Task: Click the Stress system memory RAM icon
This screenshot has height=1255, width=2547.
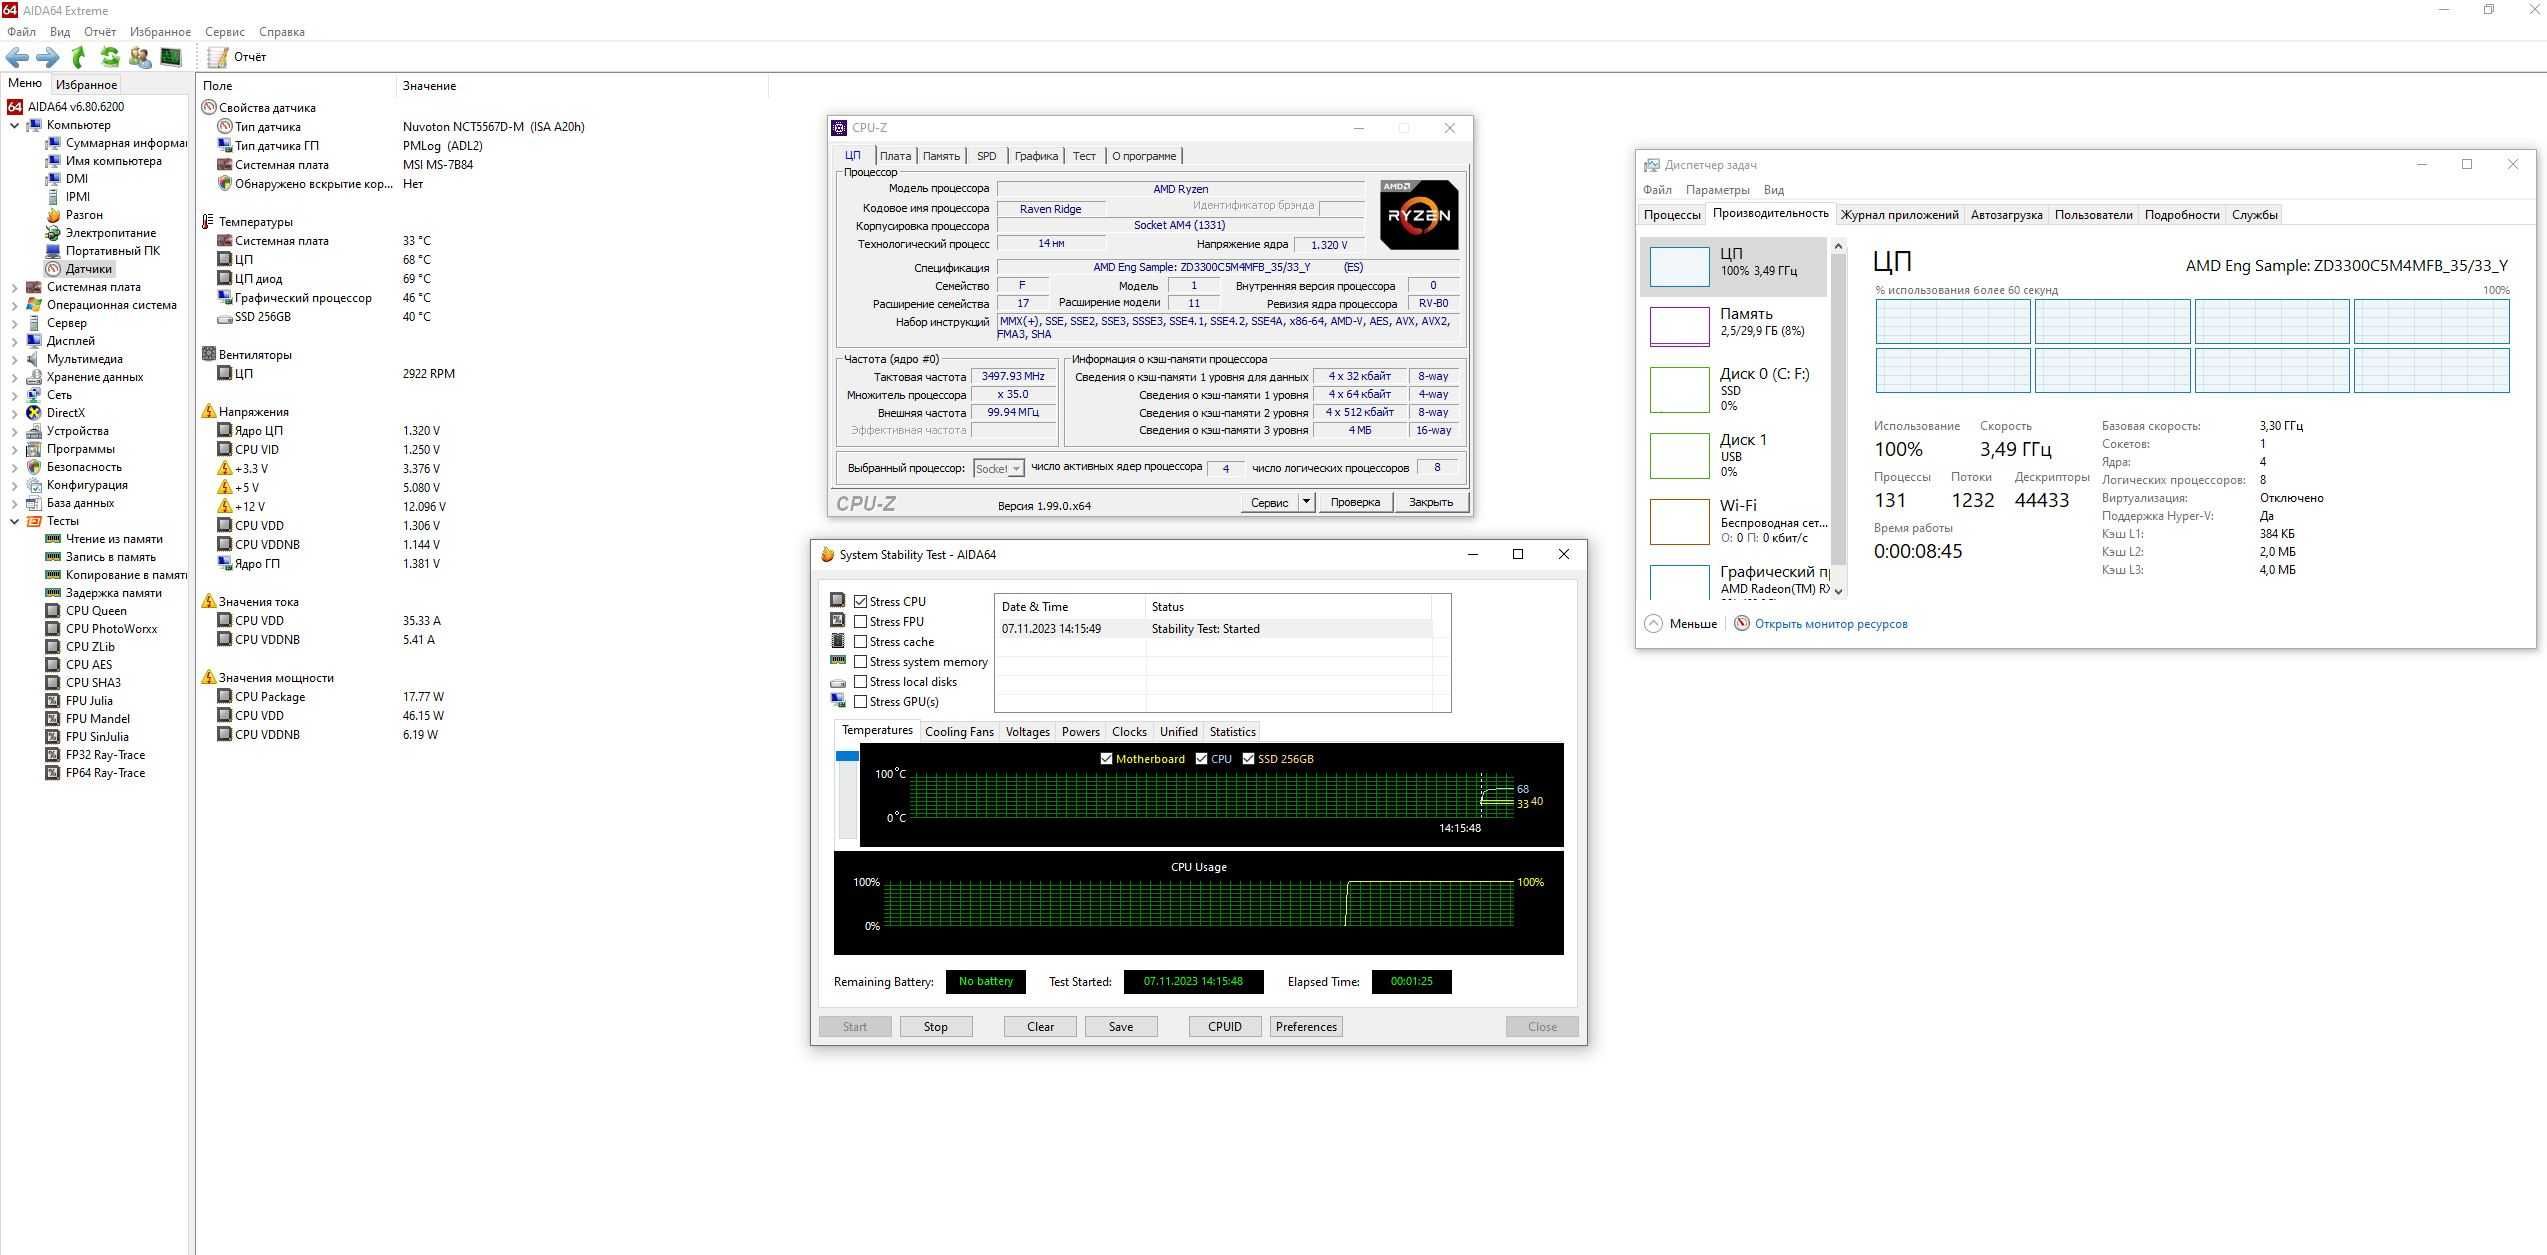Action: pos(838,661)
